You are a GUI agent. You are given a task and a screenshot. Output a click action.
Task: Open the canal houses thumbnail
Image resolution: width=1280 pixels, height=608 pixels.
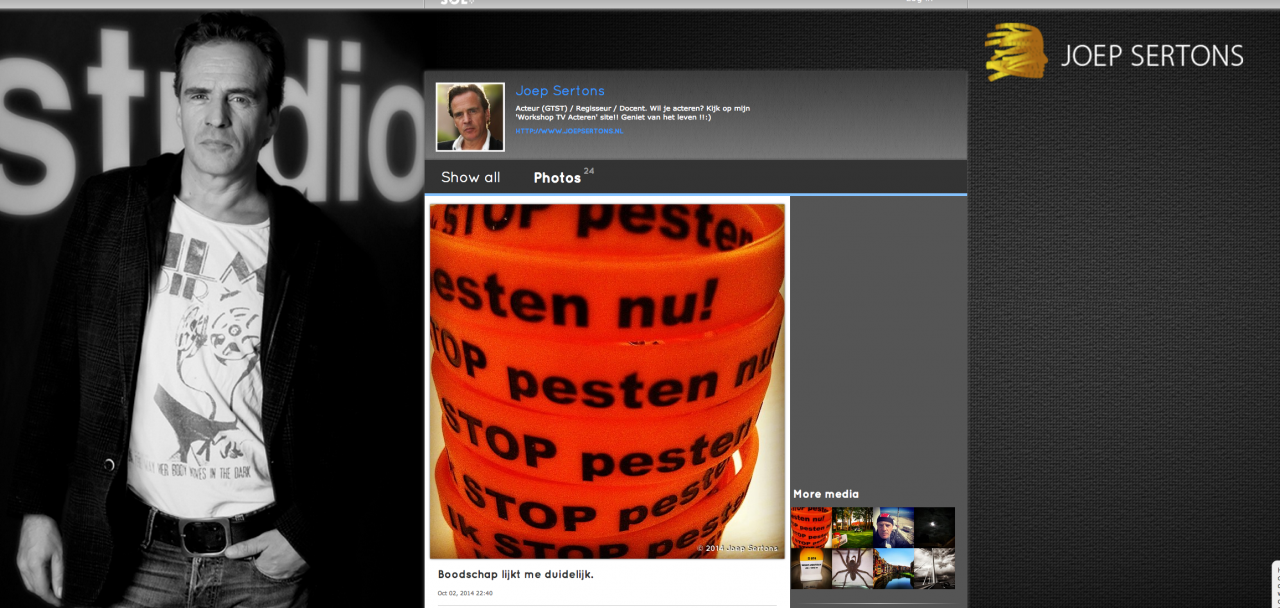(893, 568)
